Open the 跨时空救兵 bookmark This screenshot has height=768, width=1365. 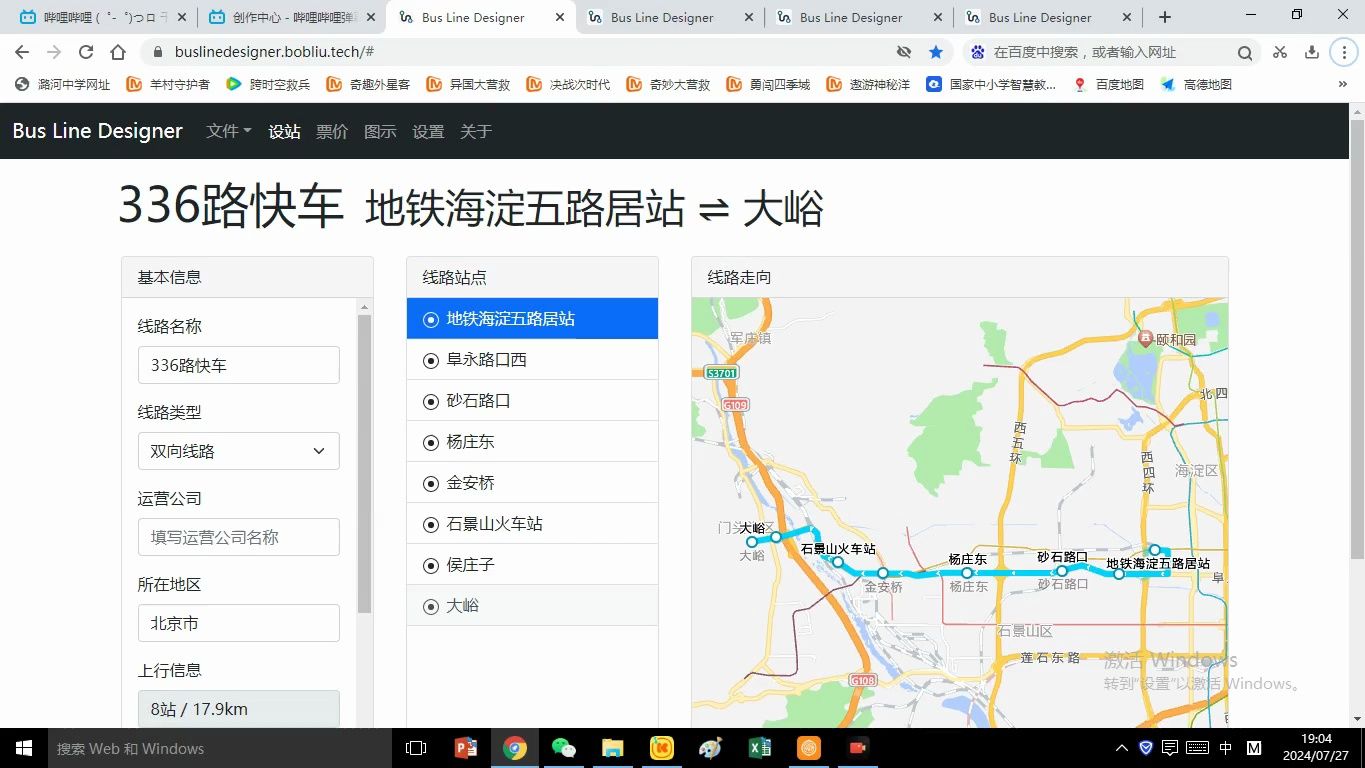pos(268,85)
